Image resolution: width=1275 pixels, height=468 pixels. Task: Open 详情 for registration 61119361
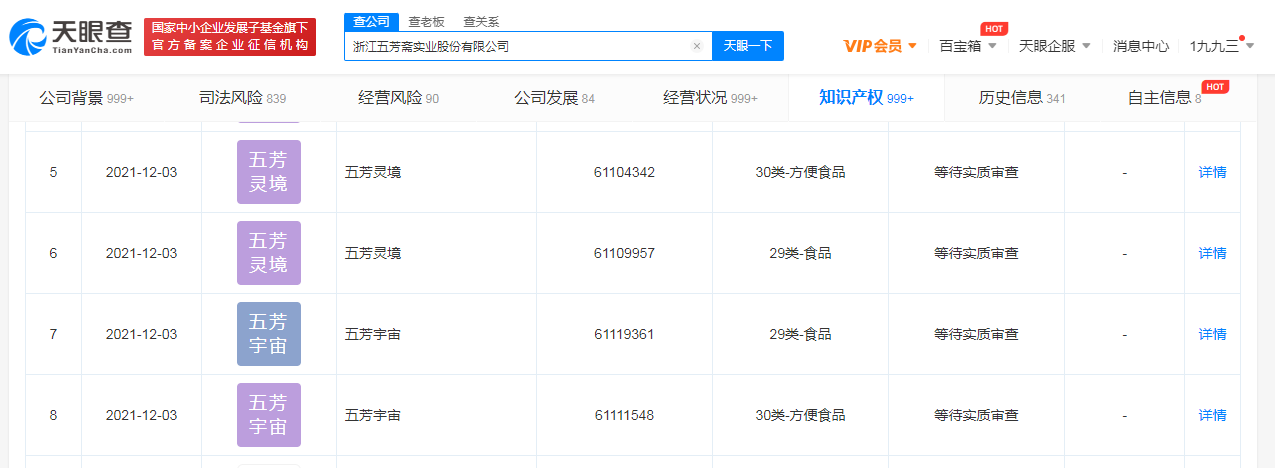click(x=1212, y=334)
